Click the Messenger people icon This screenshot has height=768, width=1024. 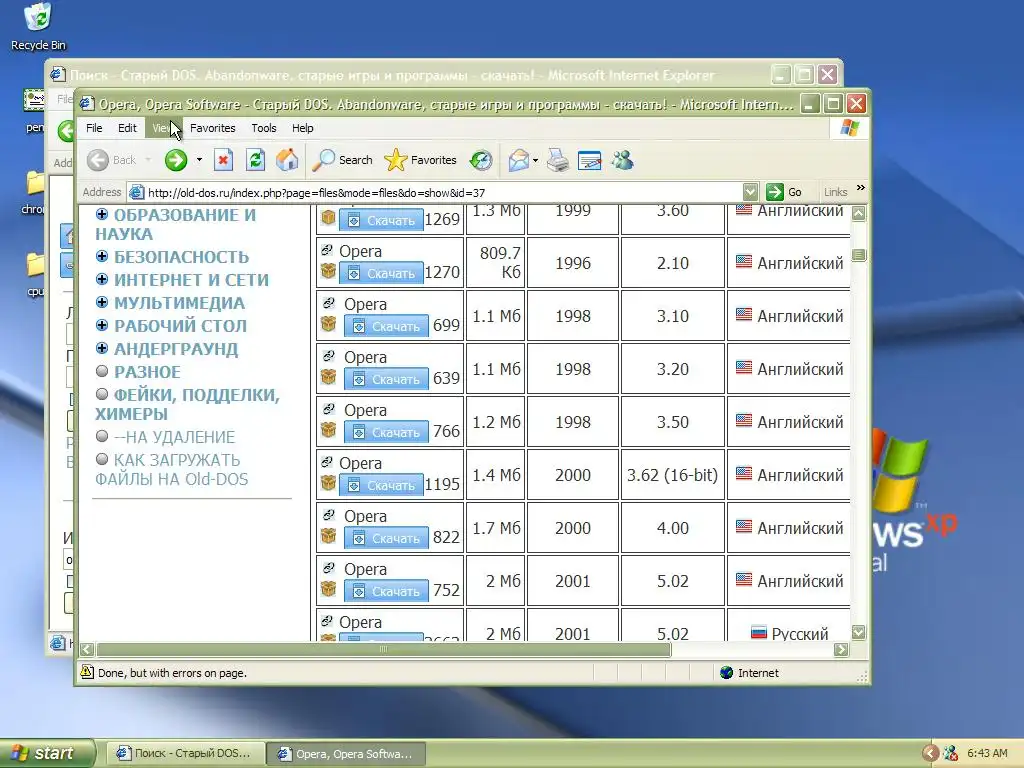pyautogui.click(x=622, y=160)
